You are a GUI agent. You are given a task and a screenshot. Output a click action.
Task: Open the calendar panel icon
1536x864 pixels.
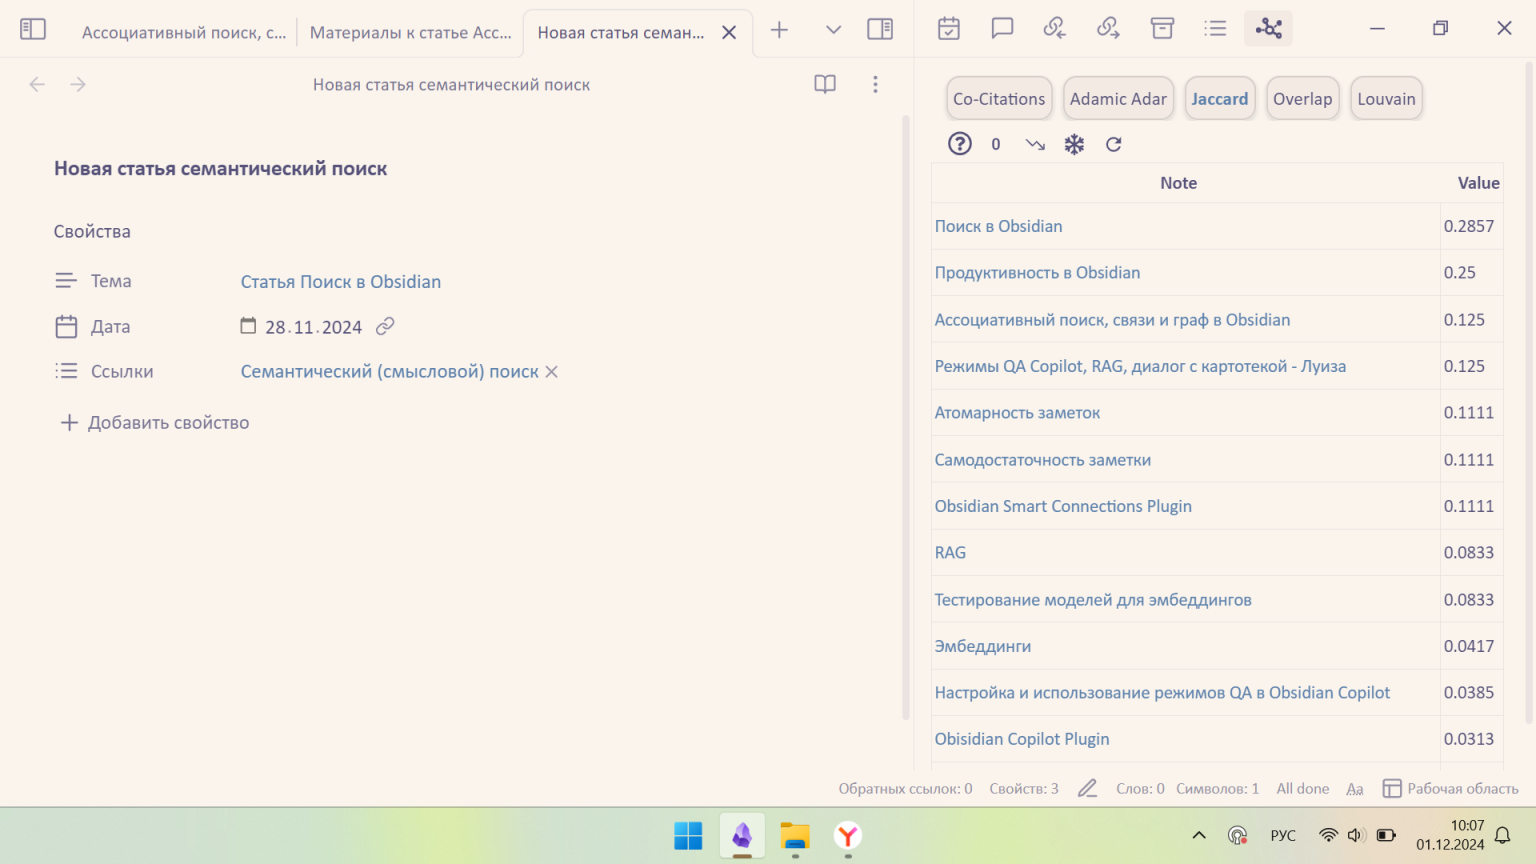click(948, 29)
